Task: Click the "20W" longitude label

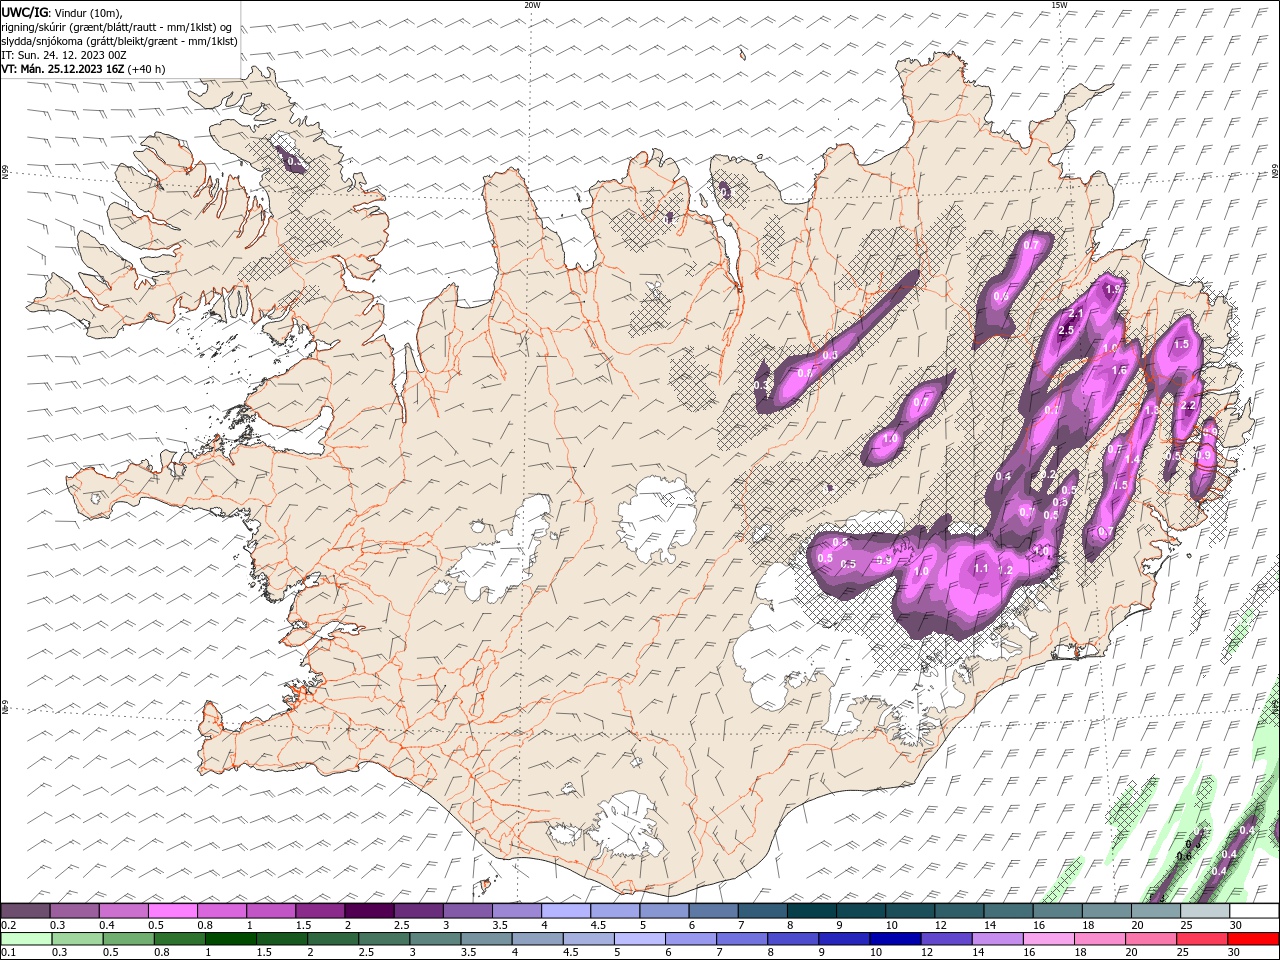Action: (532, 5)
